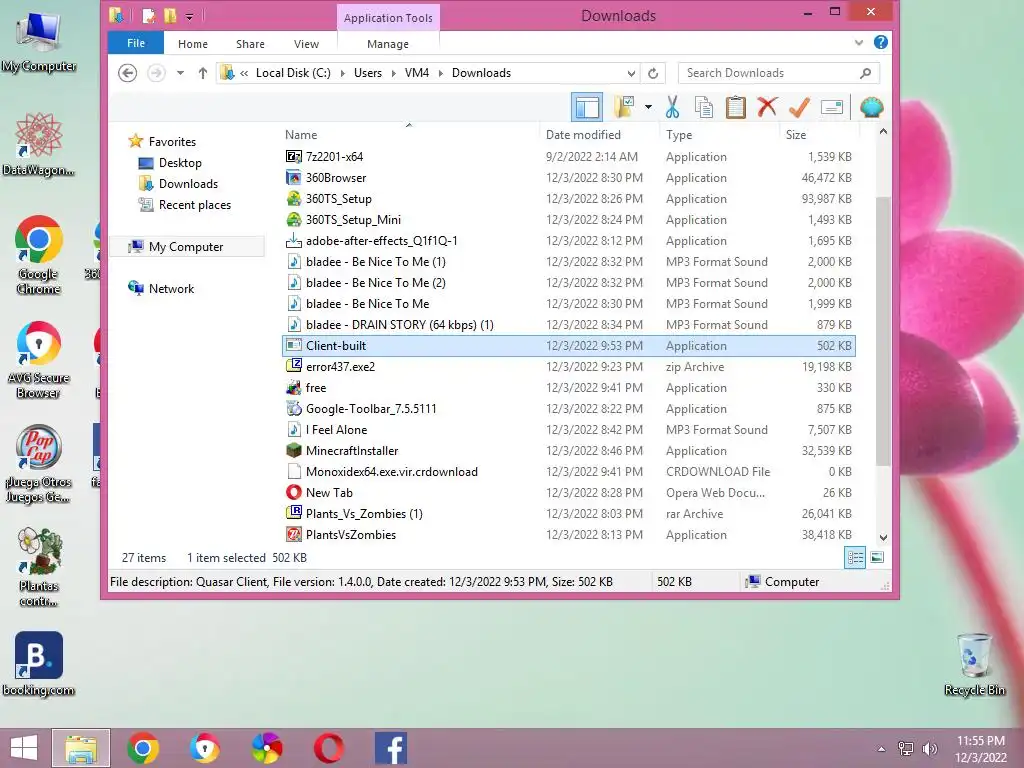Viewport: 1024px width, 768px height.
Task: Click the file list vertical scrollbar
Action: coord(883,330)
